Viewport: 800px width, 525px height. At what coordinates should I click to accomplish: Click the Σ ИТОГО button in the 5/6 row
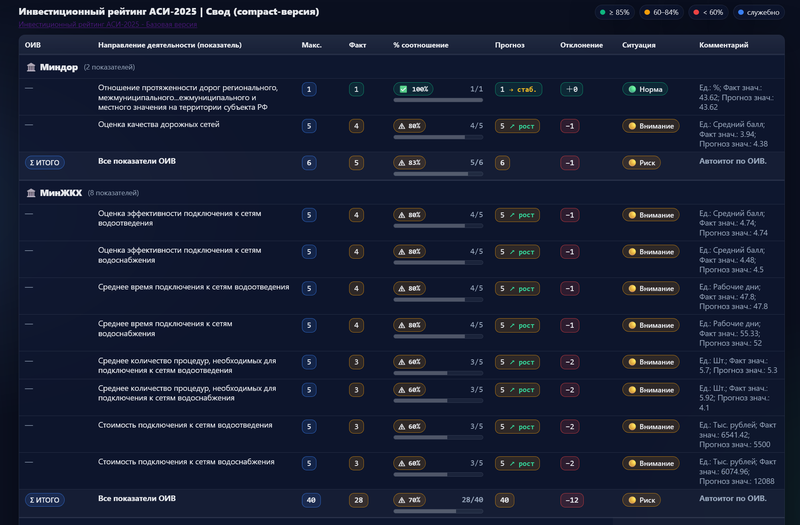pos(45,163)
